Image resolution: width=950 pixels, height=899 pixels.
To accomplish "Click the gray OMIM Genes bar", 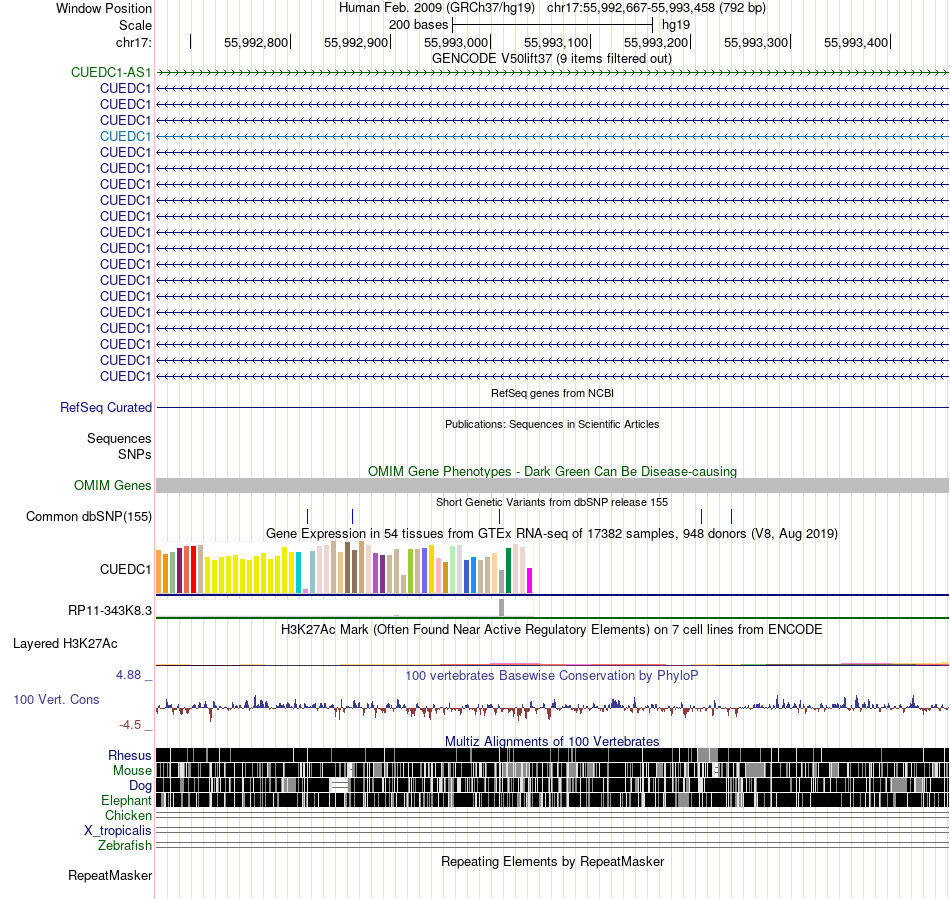I will pyautogui.click(x=552, y=485).
